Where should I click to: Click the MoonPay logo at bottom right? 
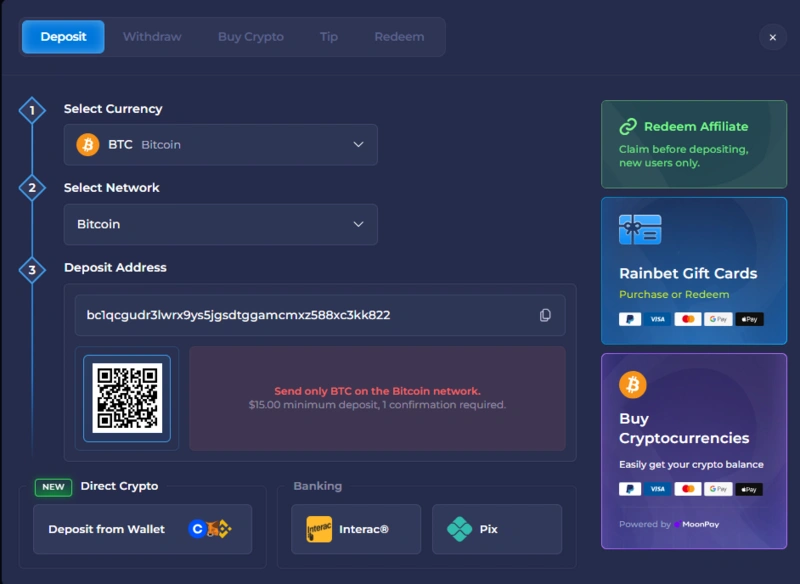click(699, 524)
